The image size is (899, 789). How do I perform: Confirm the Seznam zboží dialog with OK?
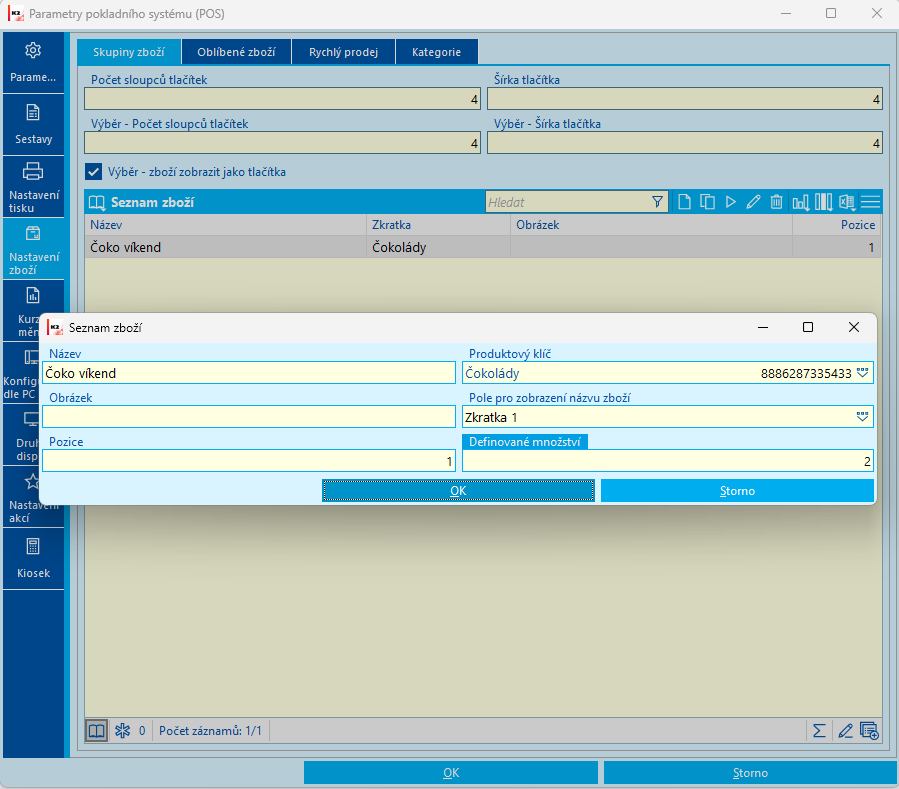pyautogui.click(x=458, y=491)
